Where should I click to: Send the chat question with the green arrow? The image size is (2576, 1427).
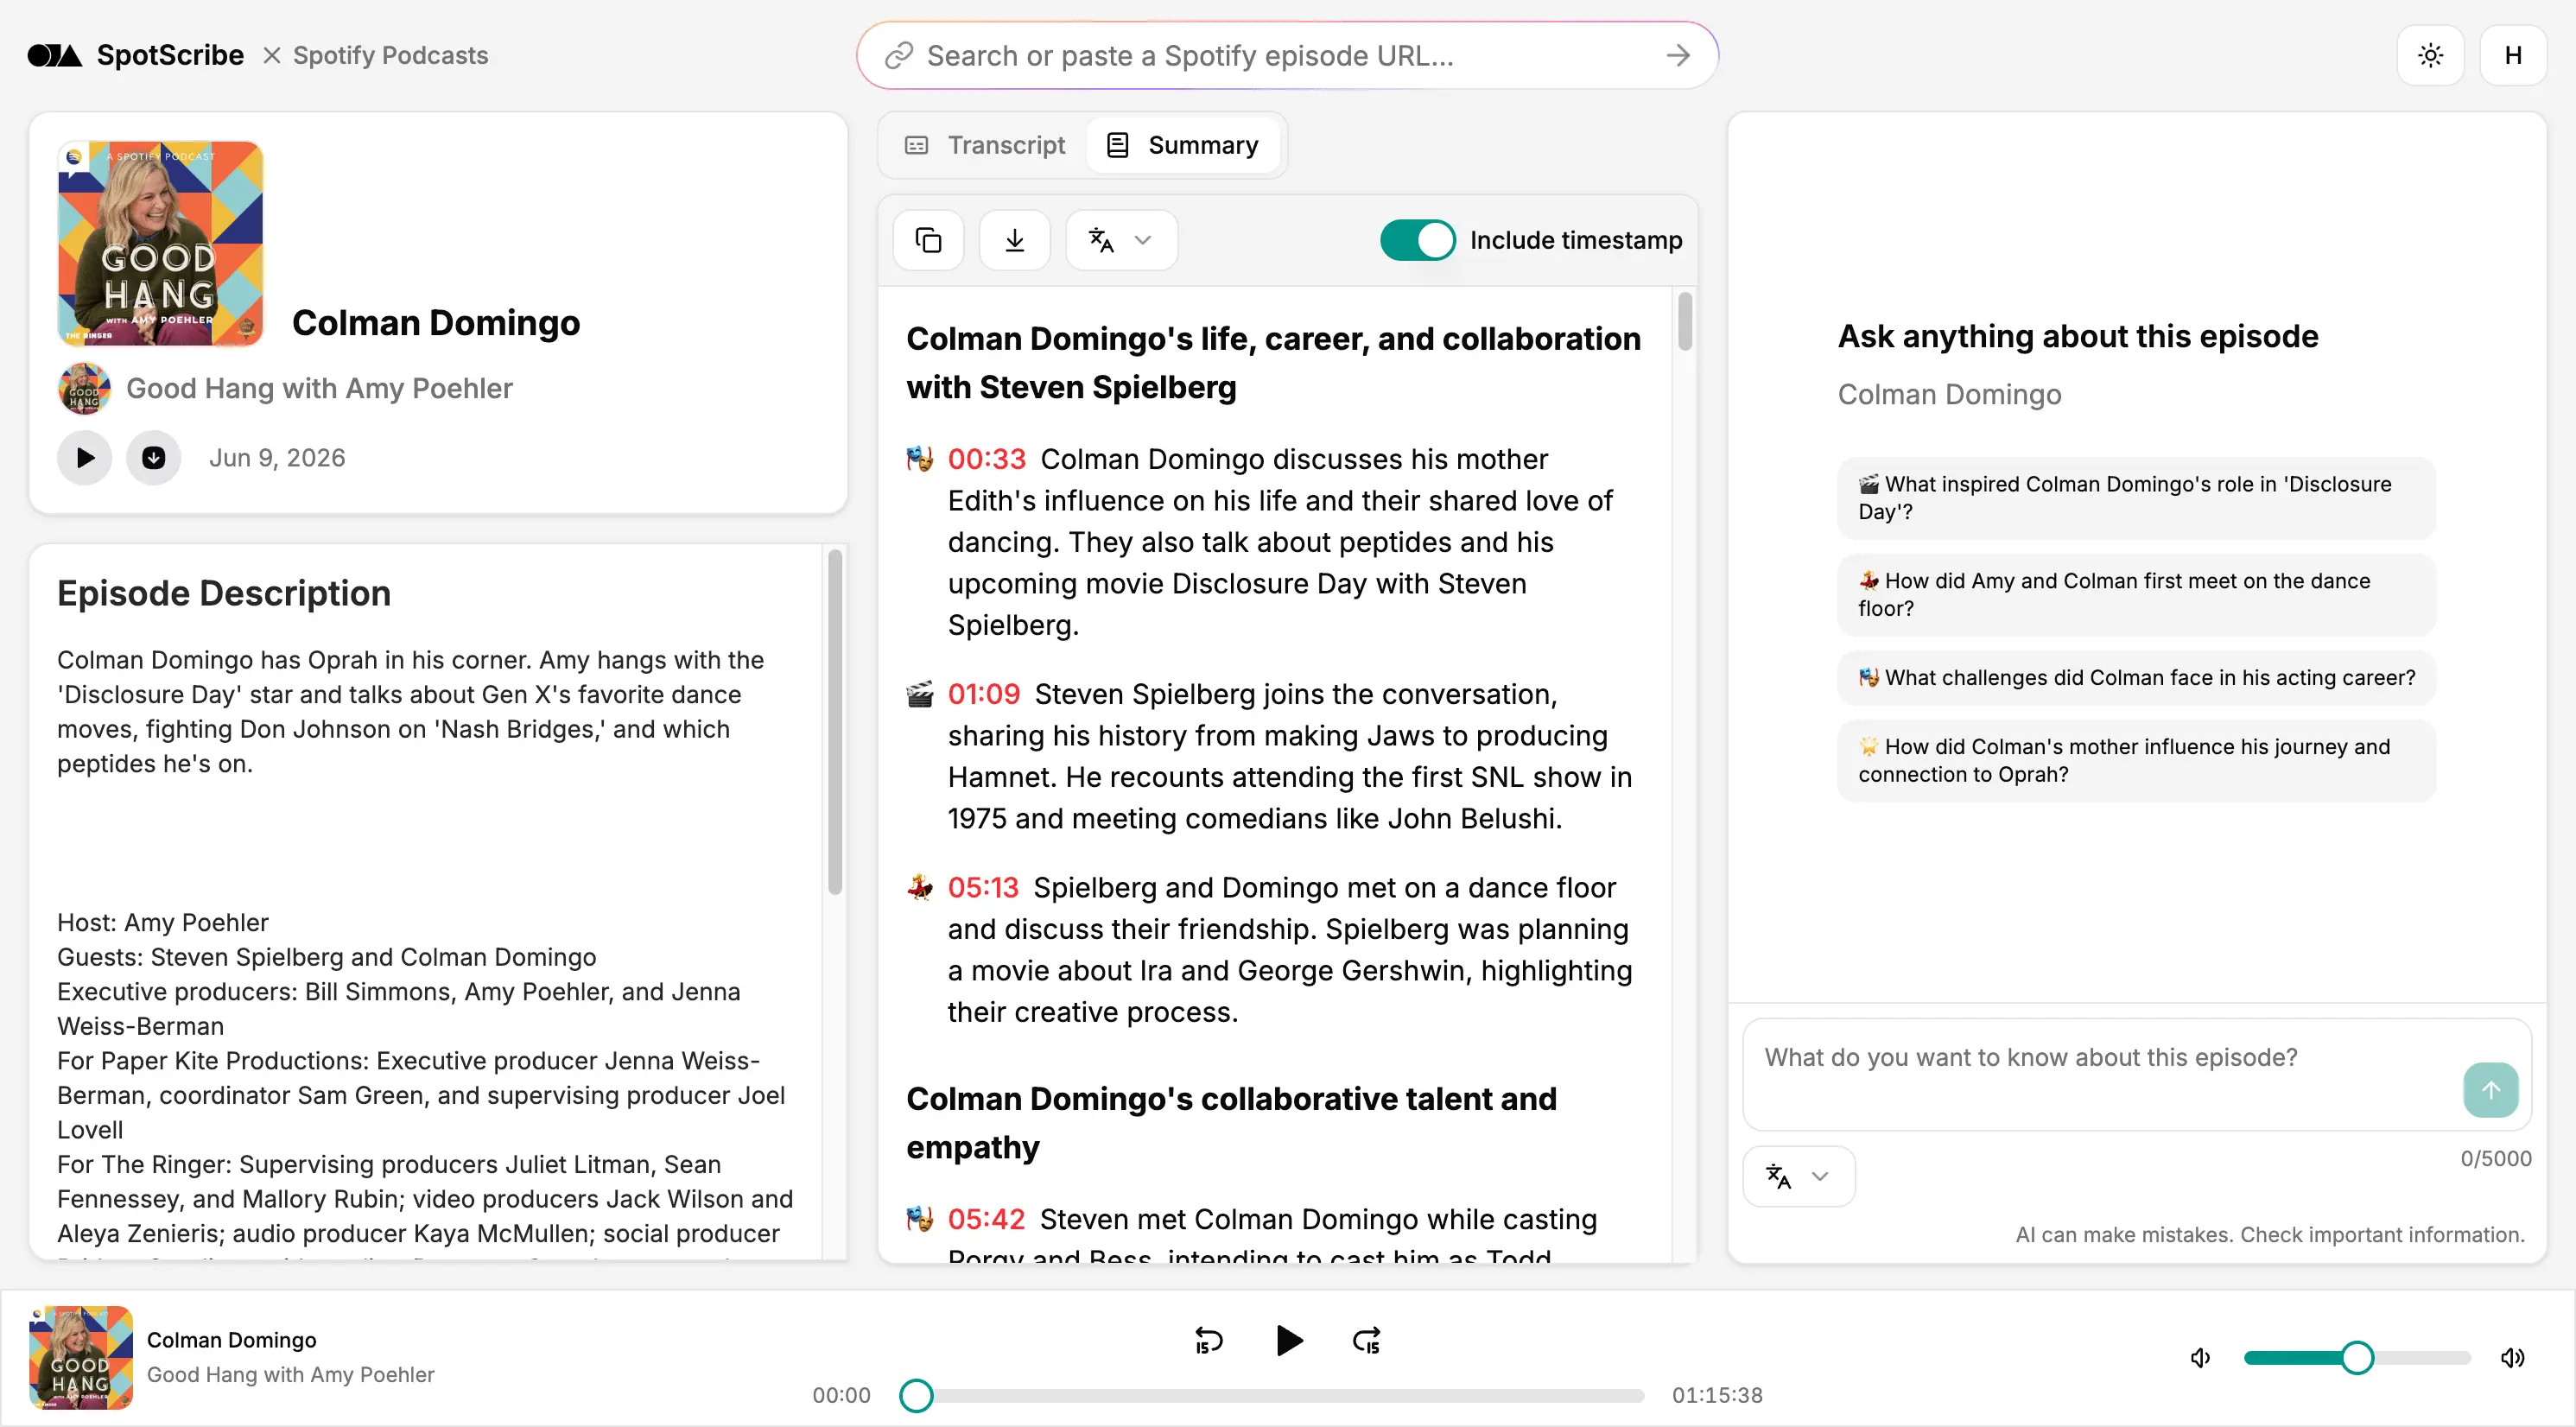coord(2490,1090)
